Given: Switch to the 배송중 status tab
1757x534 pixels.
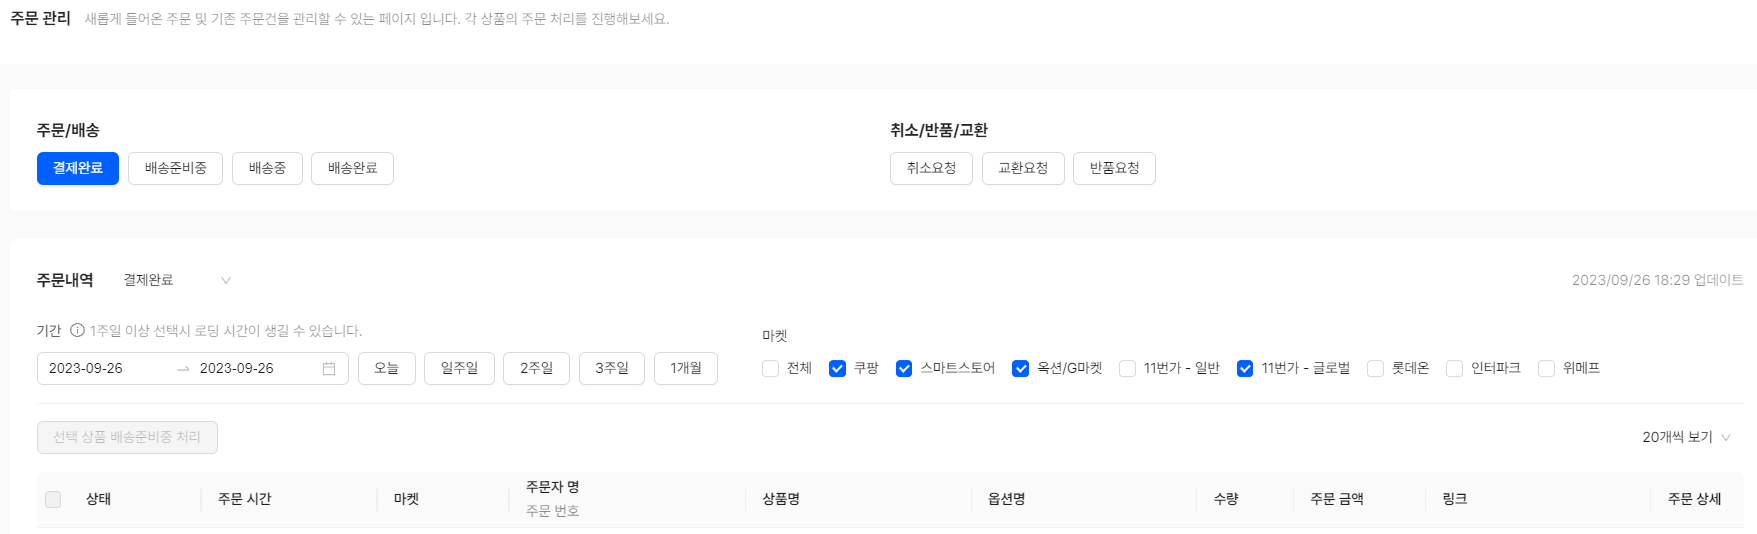Looking at the screenshot, I should click(267, 168).
